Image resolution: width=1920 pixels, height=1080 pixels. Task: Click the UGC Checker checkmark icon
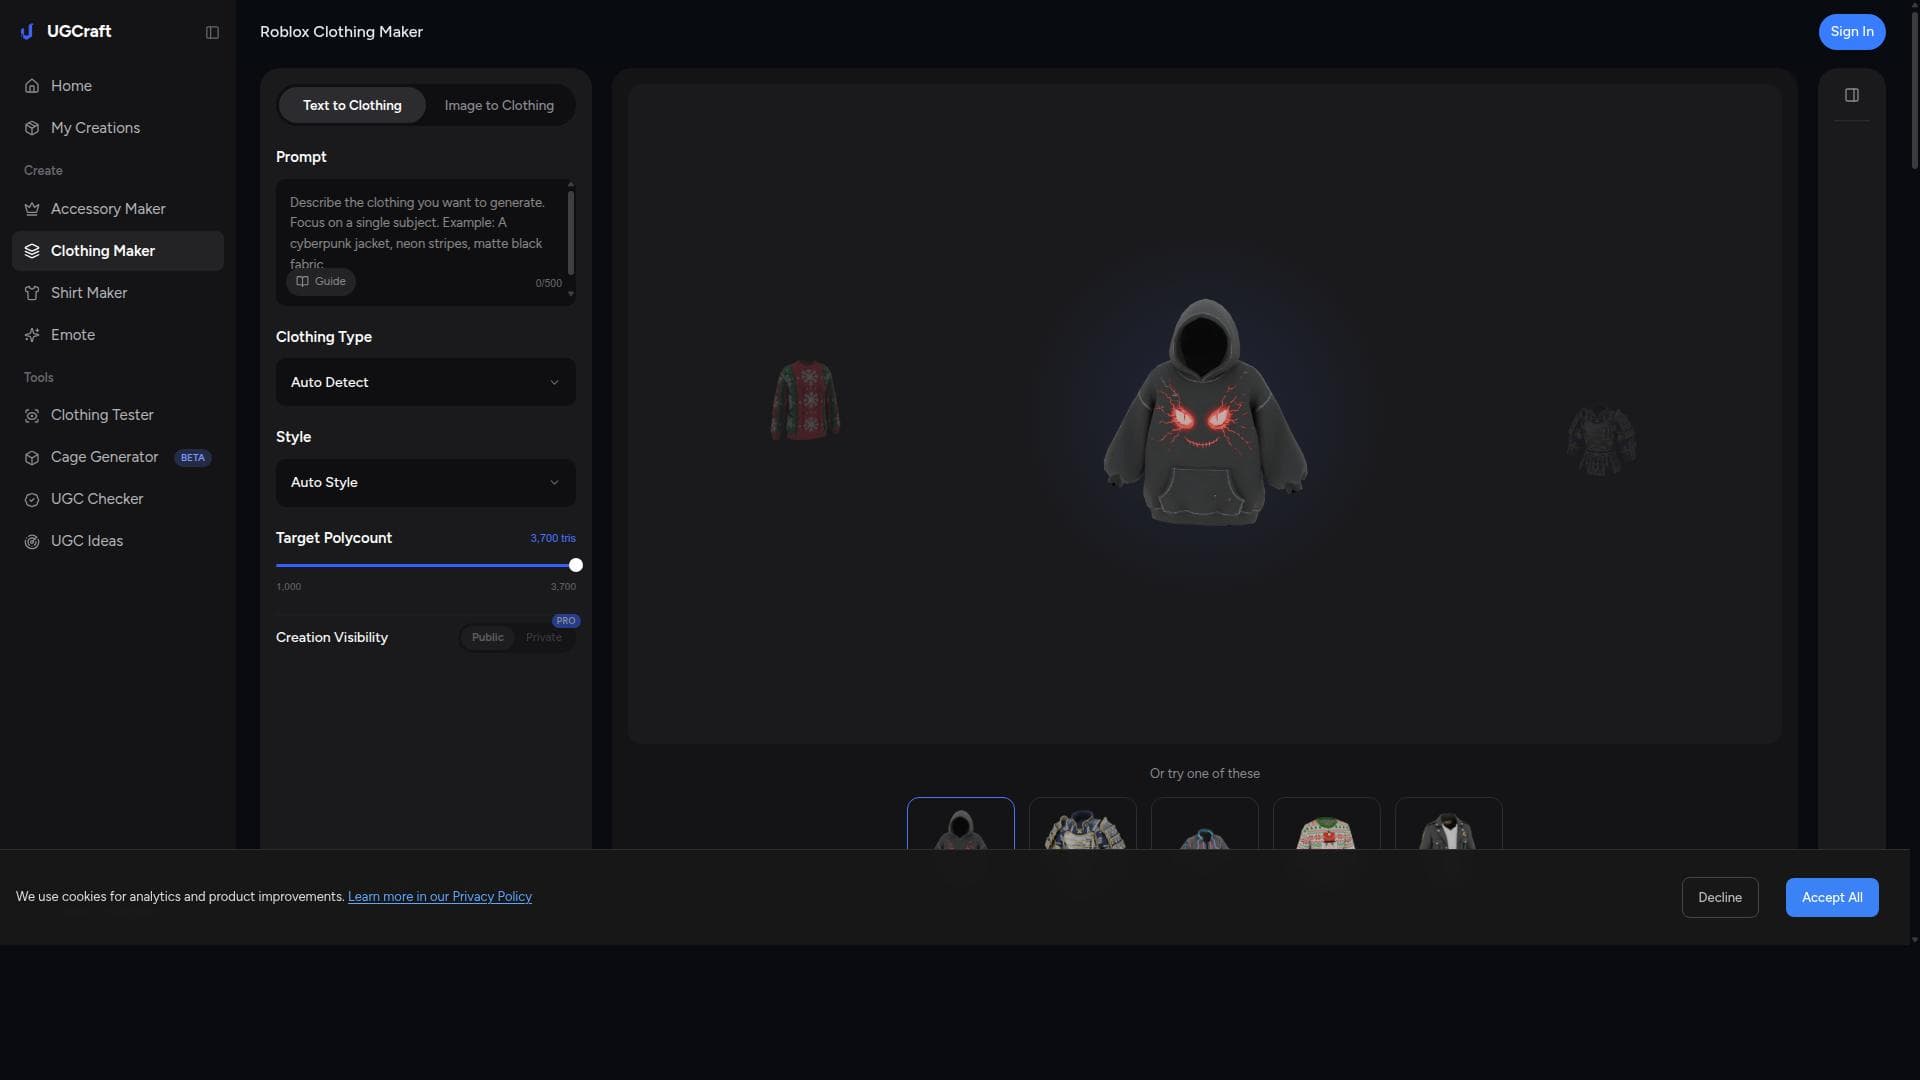[x=32, y=499]
